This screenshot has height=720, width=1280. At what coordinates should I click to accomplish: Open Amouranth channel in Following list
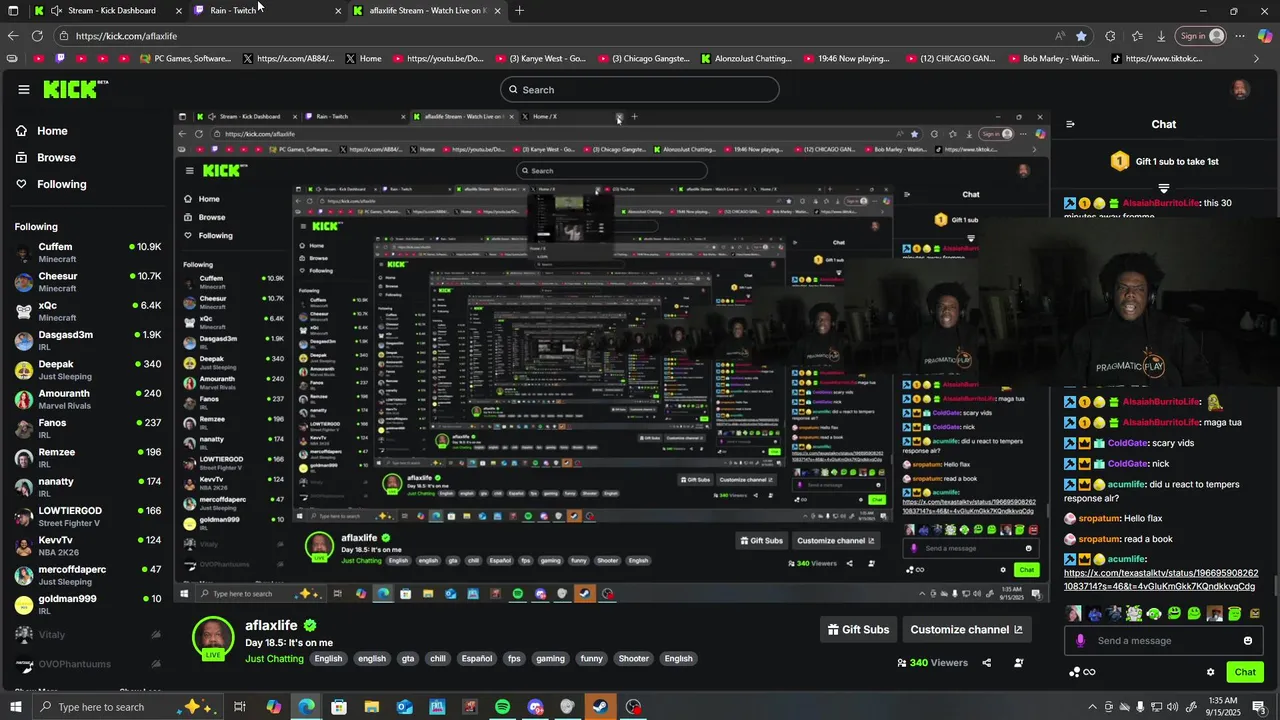[x=88, y=399]
